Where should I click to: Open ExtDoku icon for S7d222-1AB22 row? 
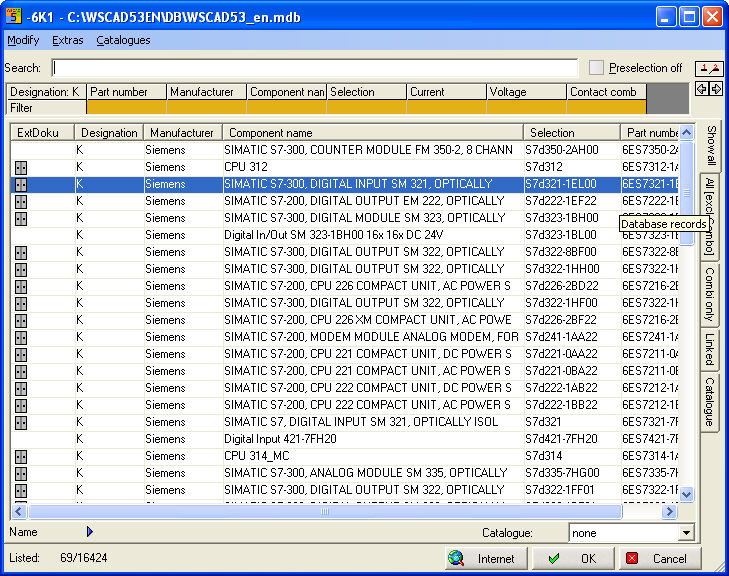20,389
